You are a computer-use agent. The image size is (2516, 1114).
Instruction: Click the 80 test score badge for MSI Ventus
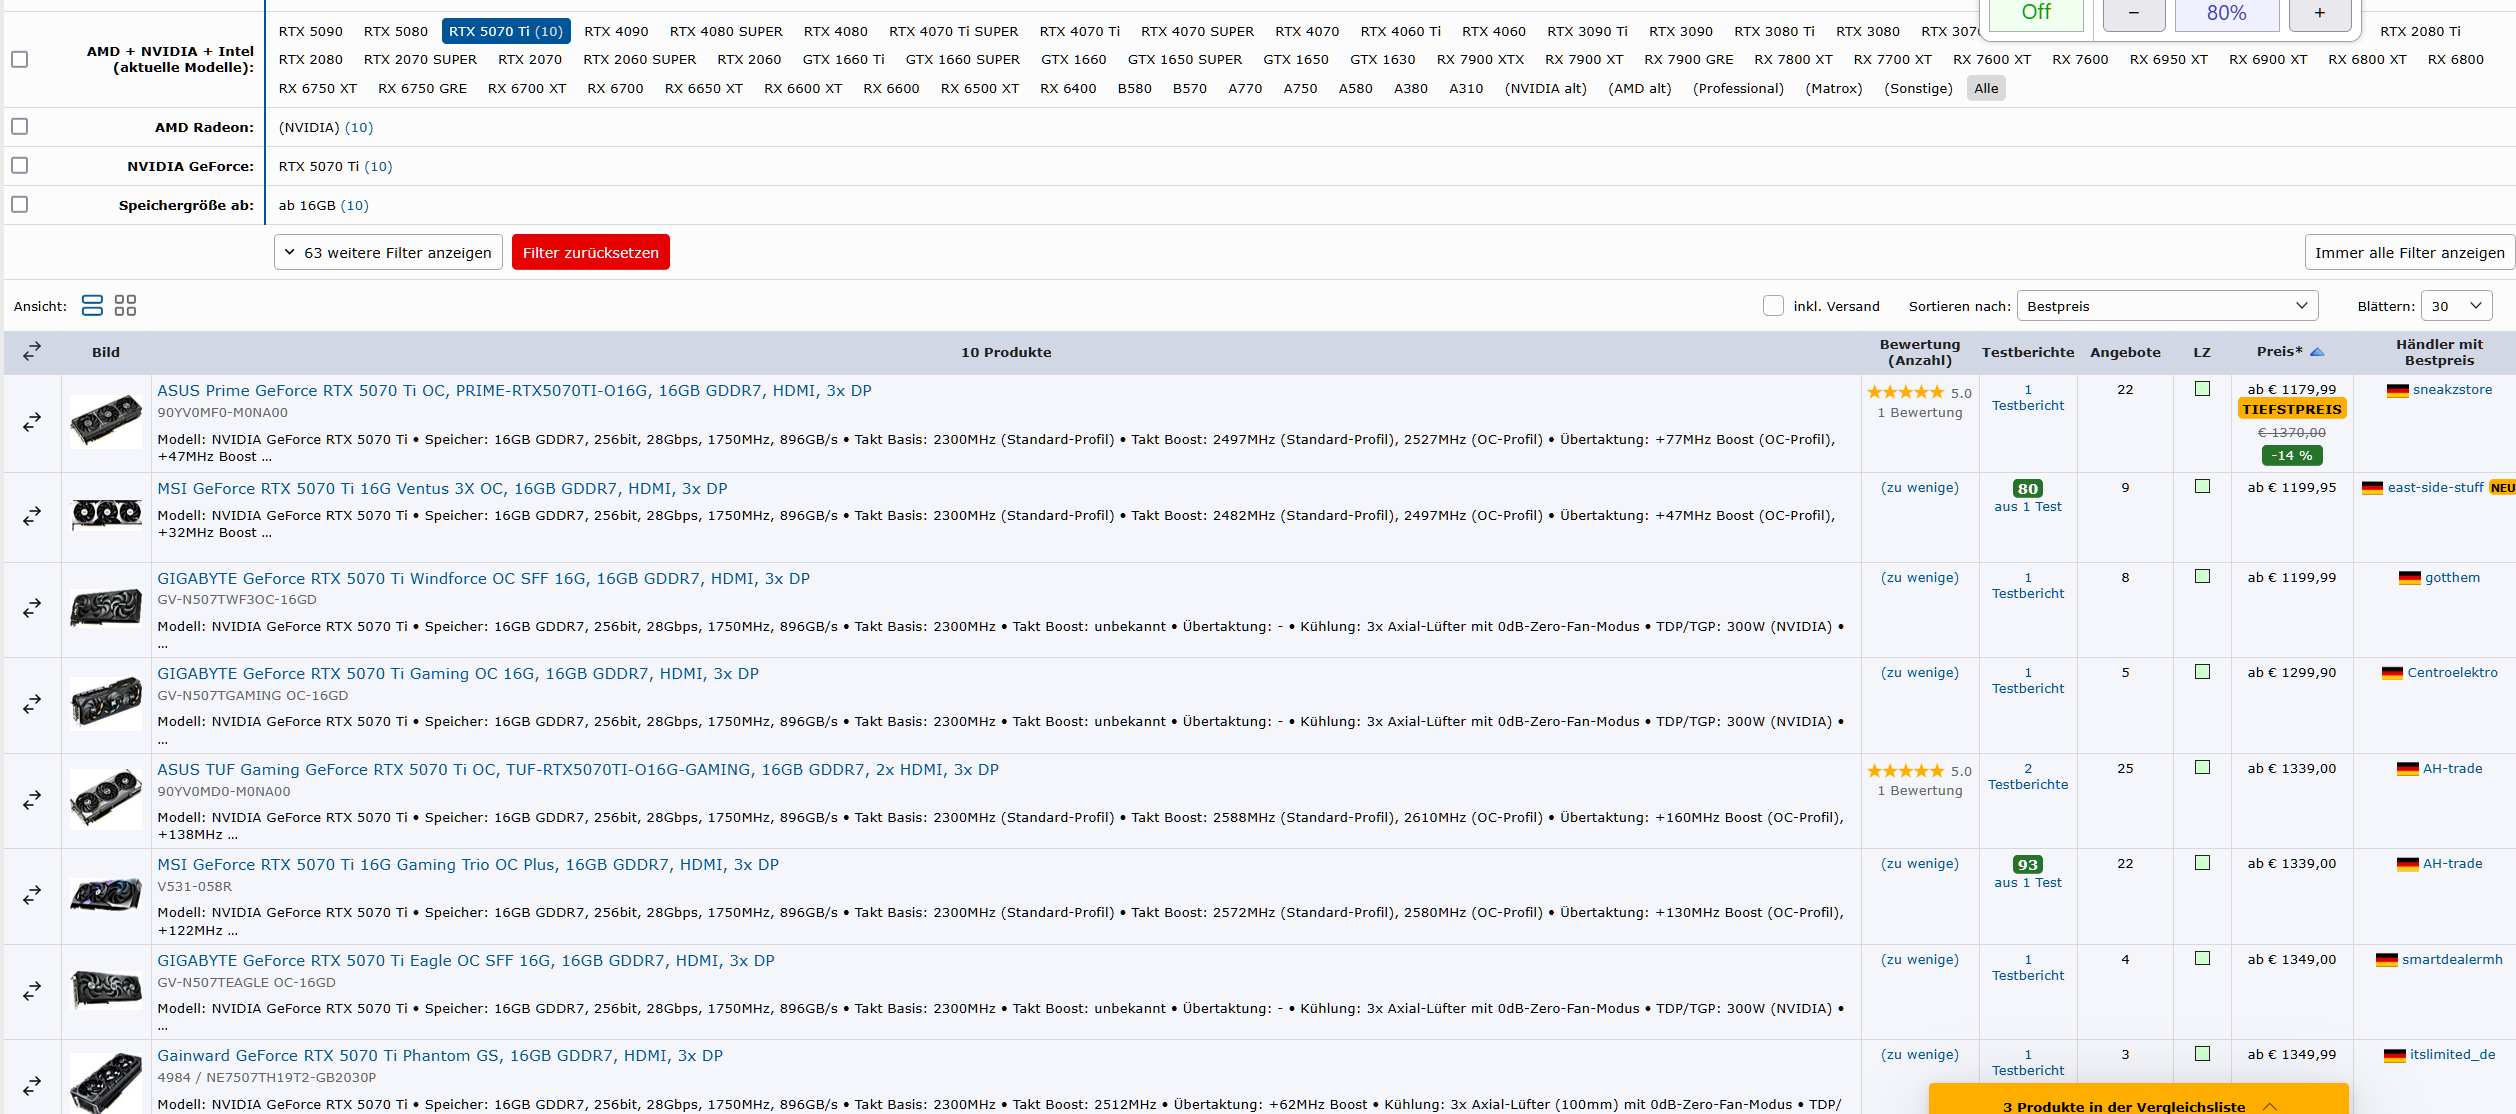click(x=2027, y=489)
